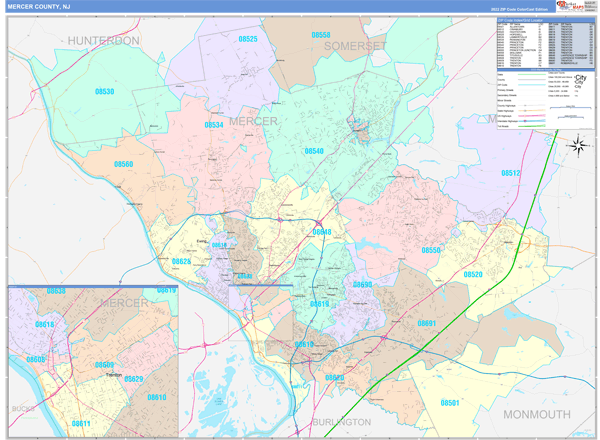The height and width of the screenshot is (440, 600).
Task: Click the ZIP code 08534 label
Action: 214,125
